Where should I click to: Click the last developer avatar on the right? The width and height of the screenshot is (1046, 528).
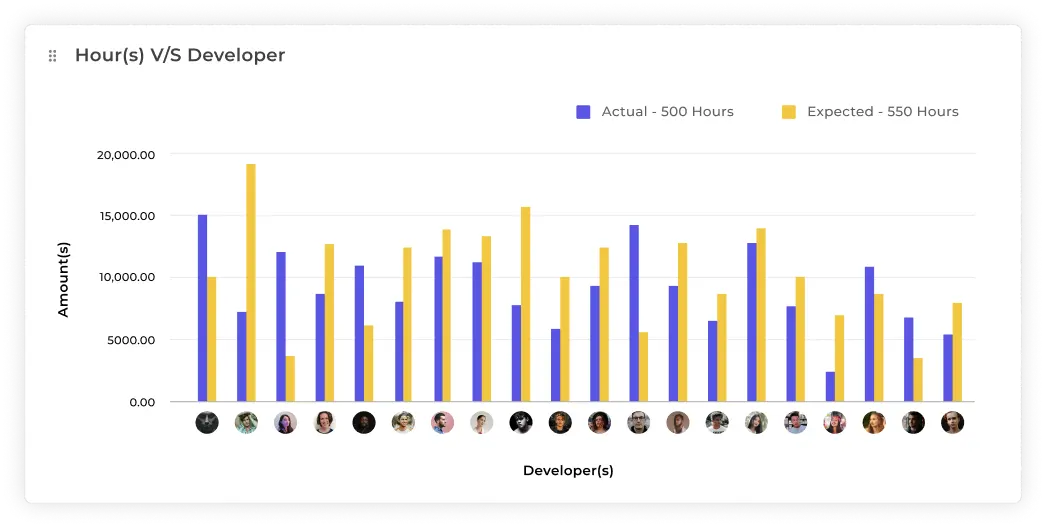point(952,423)
